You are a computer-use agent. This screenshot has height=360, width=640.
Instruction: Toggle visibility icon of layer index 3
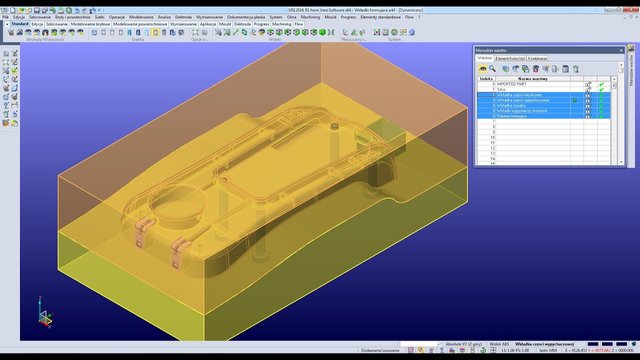click(588, 100)
